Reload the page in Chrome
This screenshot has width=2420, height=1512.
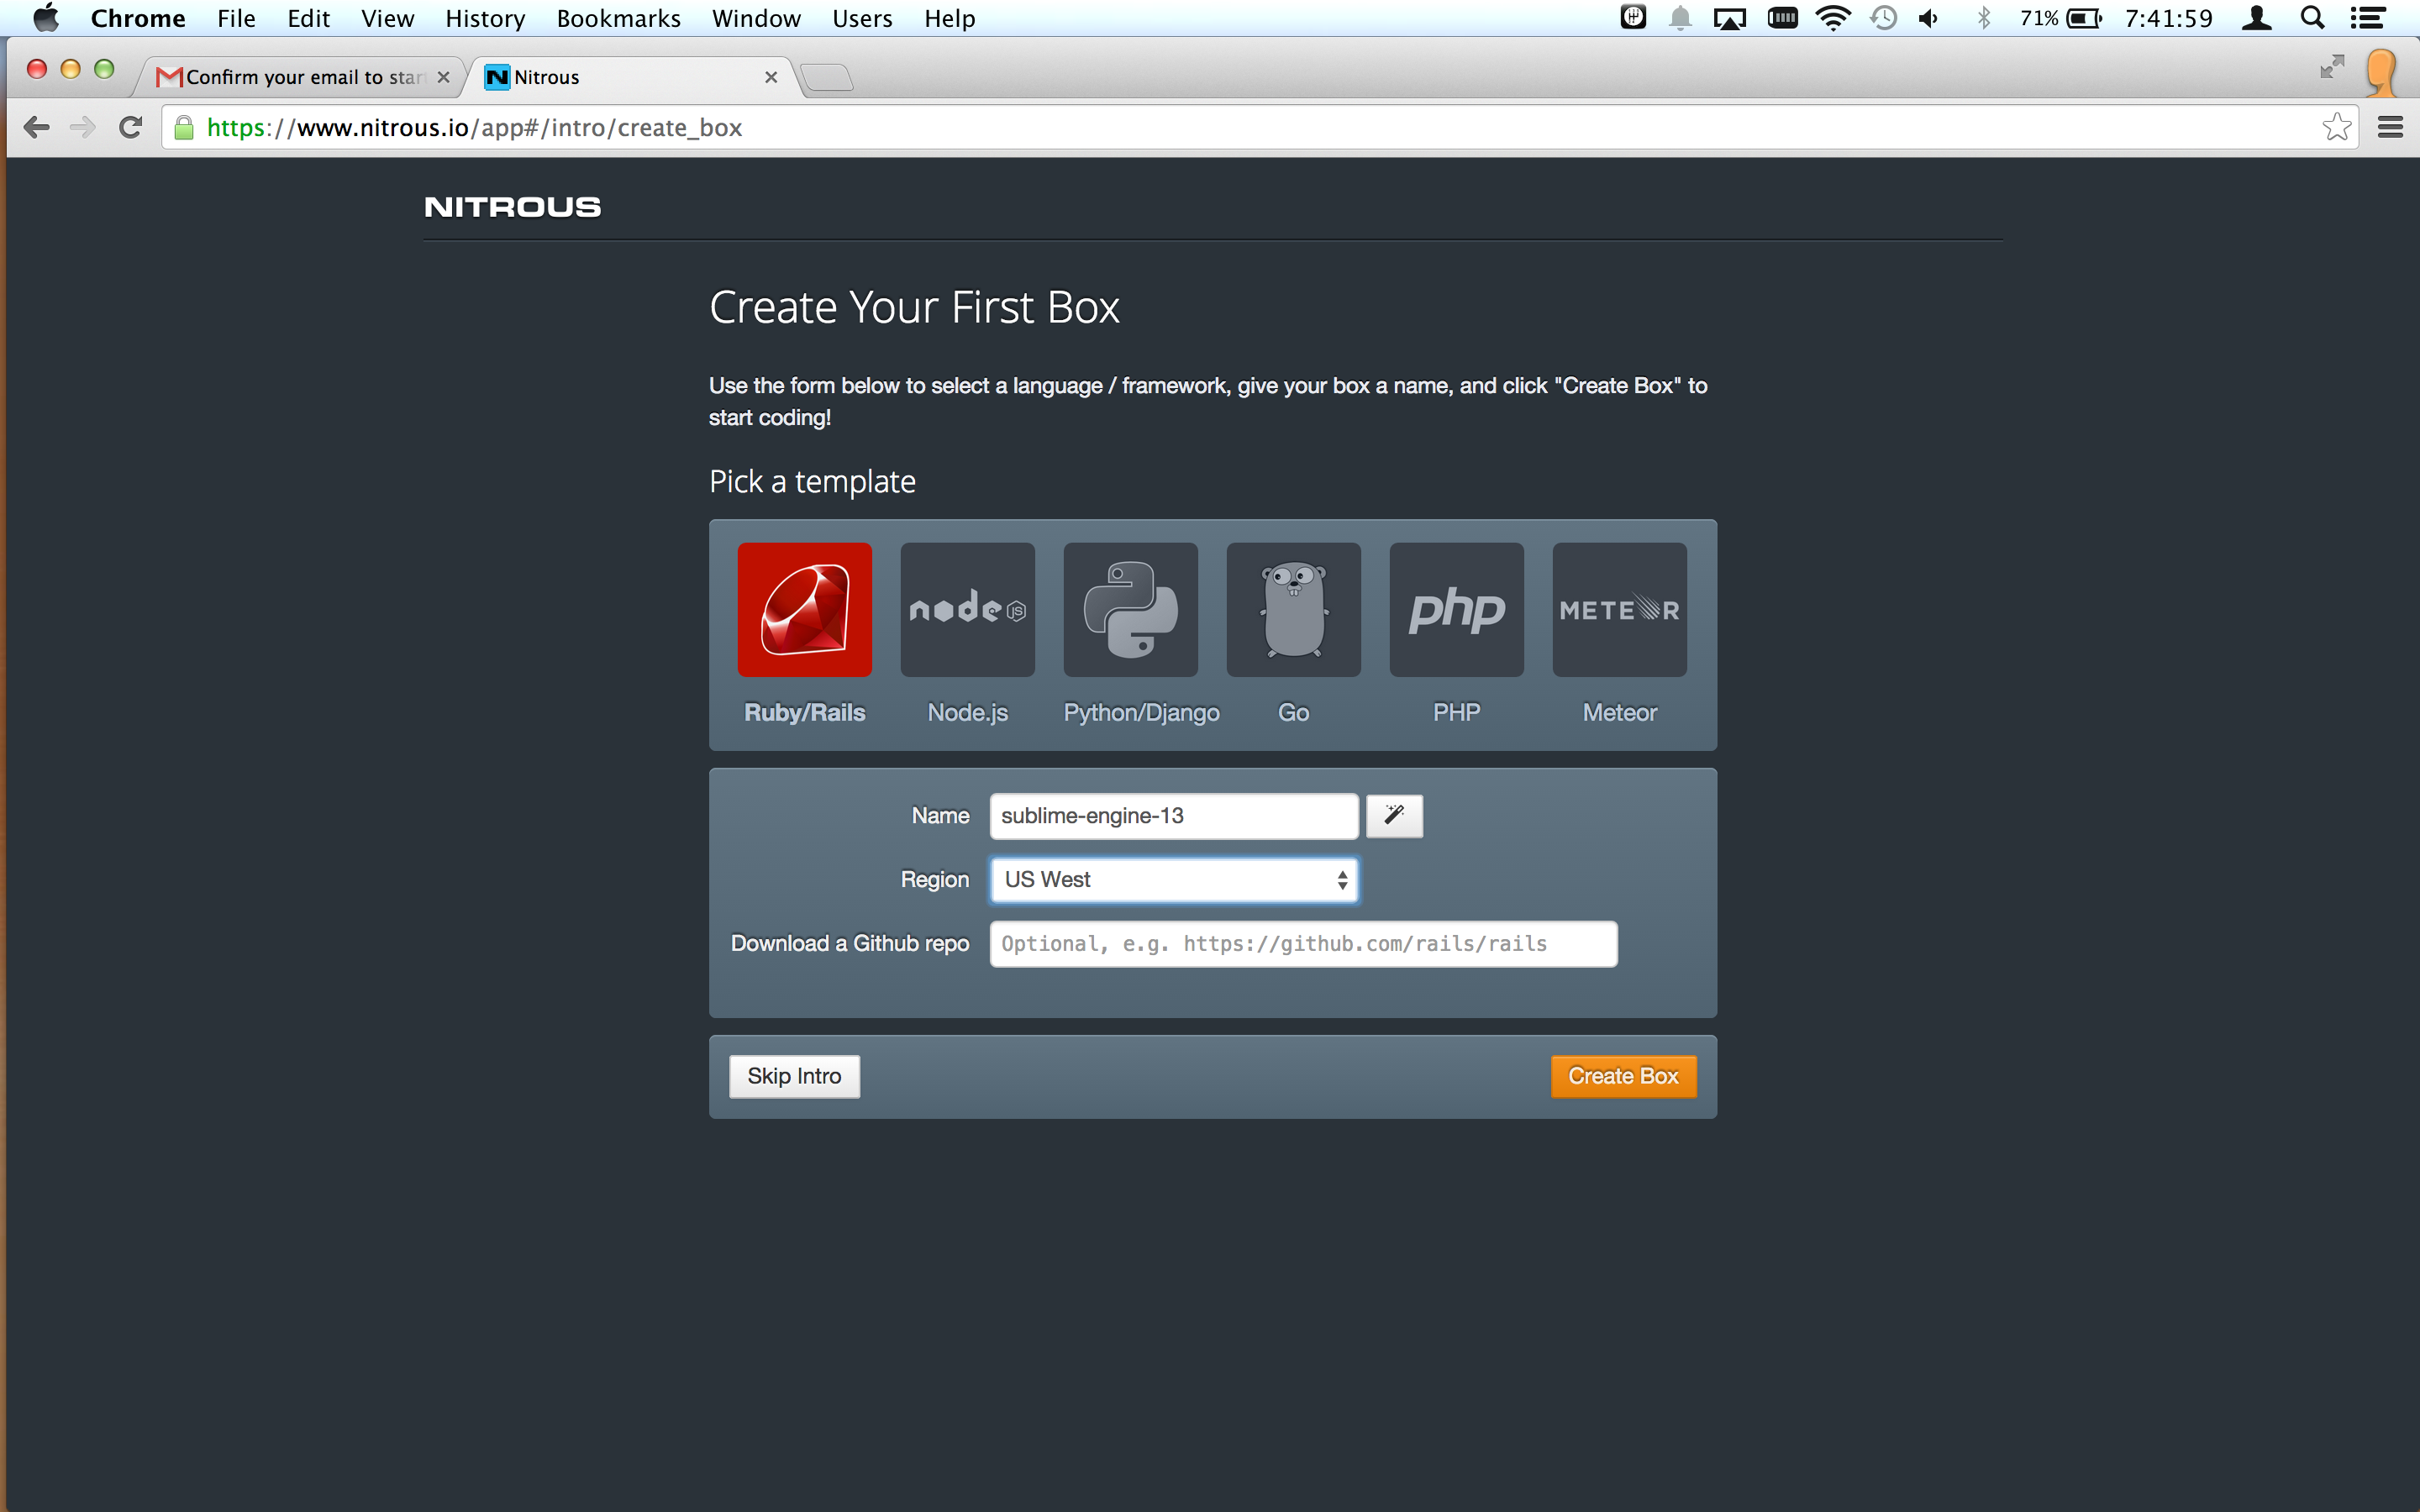[130, 127]
